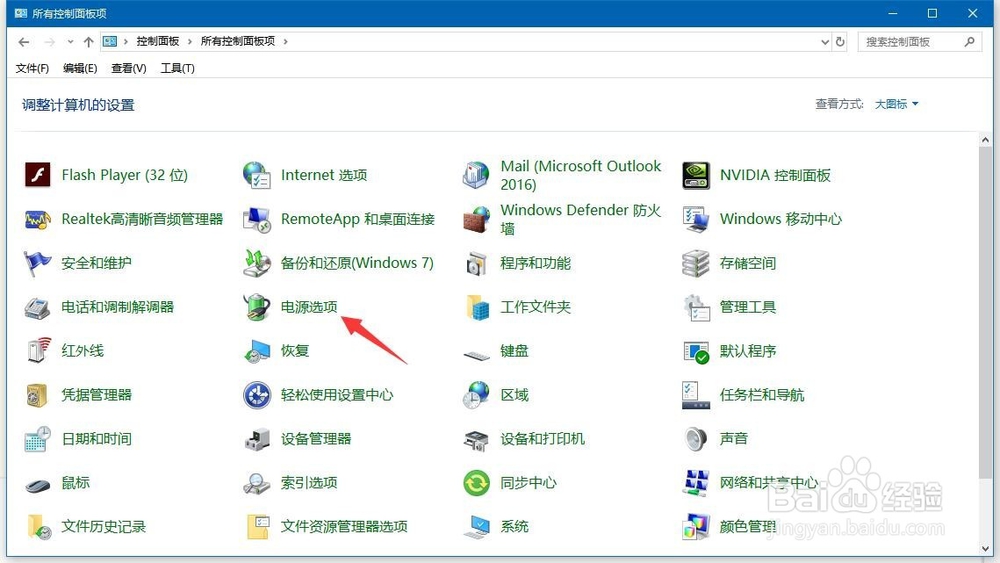
Task: Open the 轻松使用设置中心 icon
Action: pyautogui.click(x=257, y=395)
